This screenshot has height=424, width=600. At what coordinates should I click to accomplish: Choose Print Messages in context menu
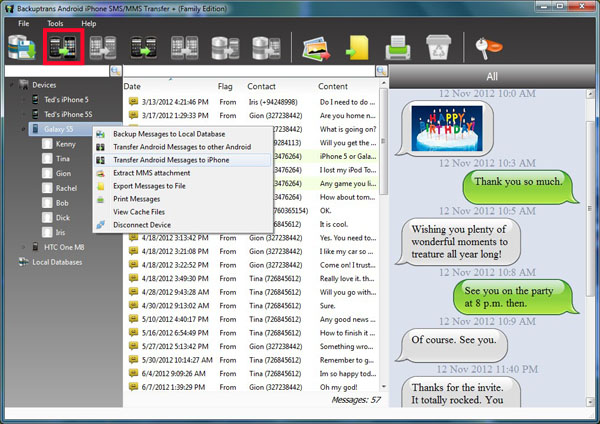pos(183,199)
